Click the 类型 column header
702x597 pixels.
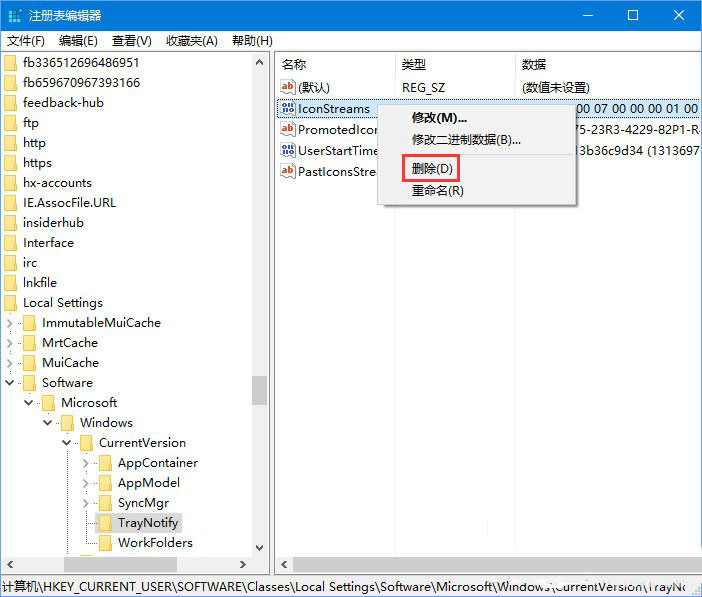pyautogui.click(x=455, y=65)
